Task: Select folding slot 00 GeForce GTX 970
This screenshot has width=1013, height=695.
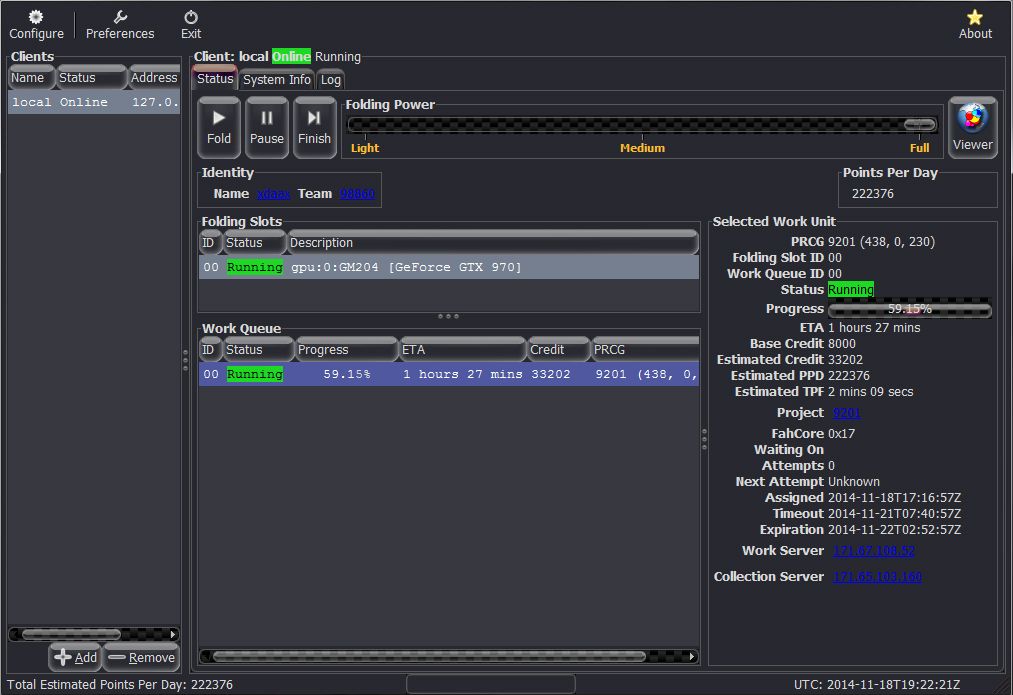Action: (x=448, y=267)
